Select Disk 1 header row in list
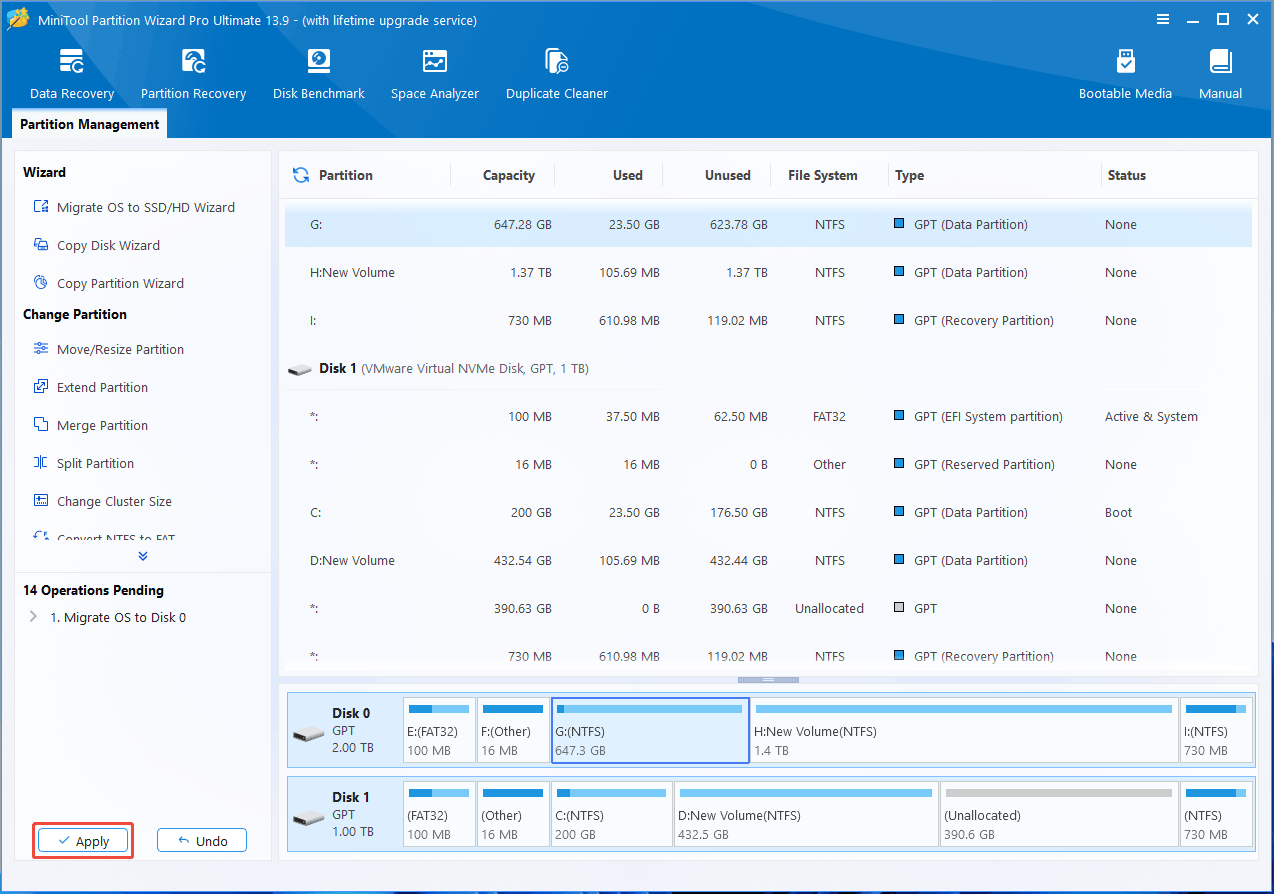Viewport: 1274px width, 894px height. (768, 369)
